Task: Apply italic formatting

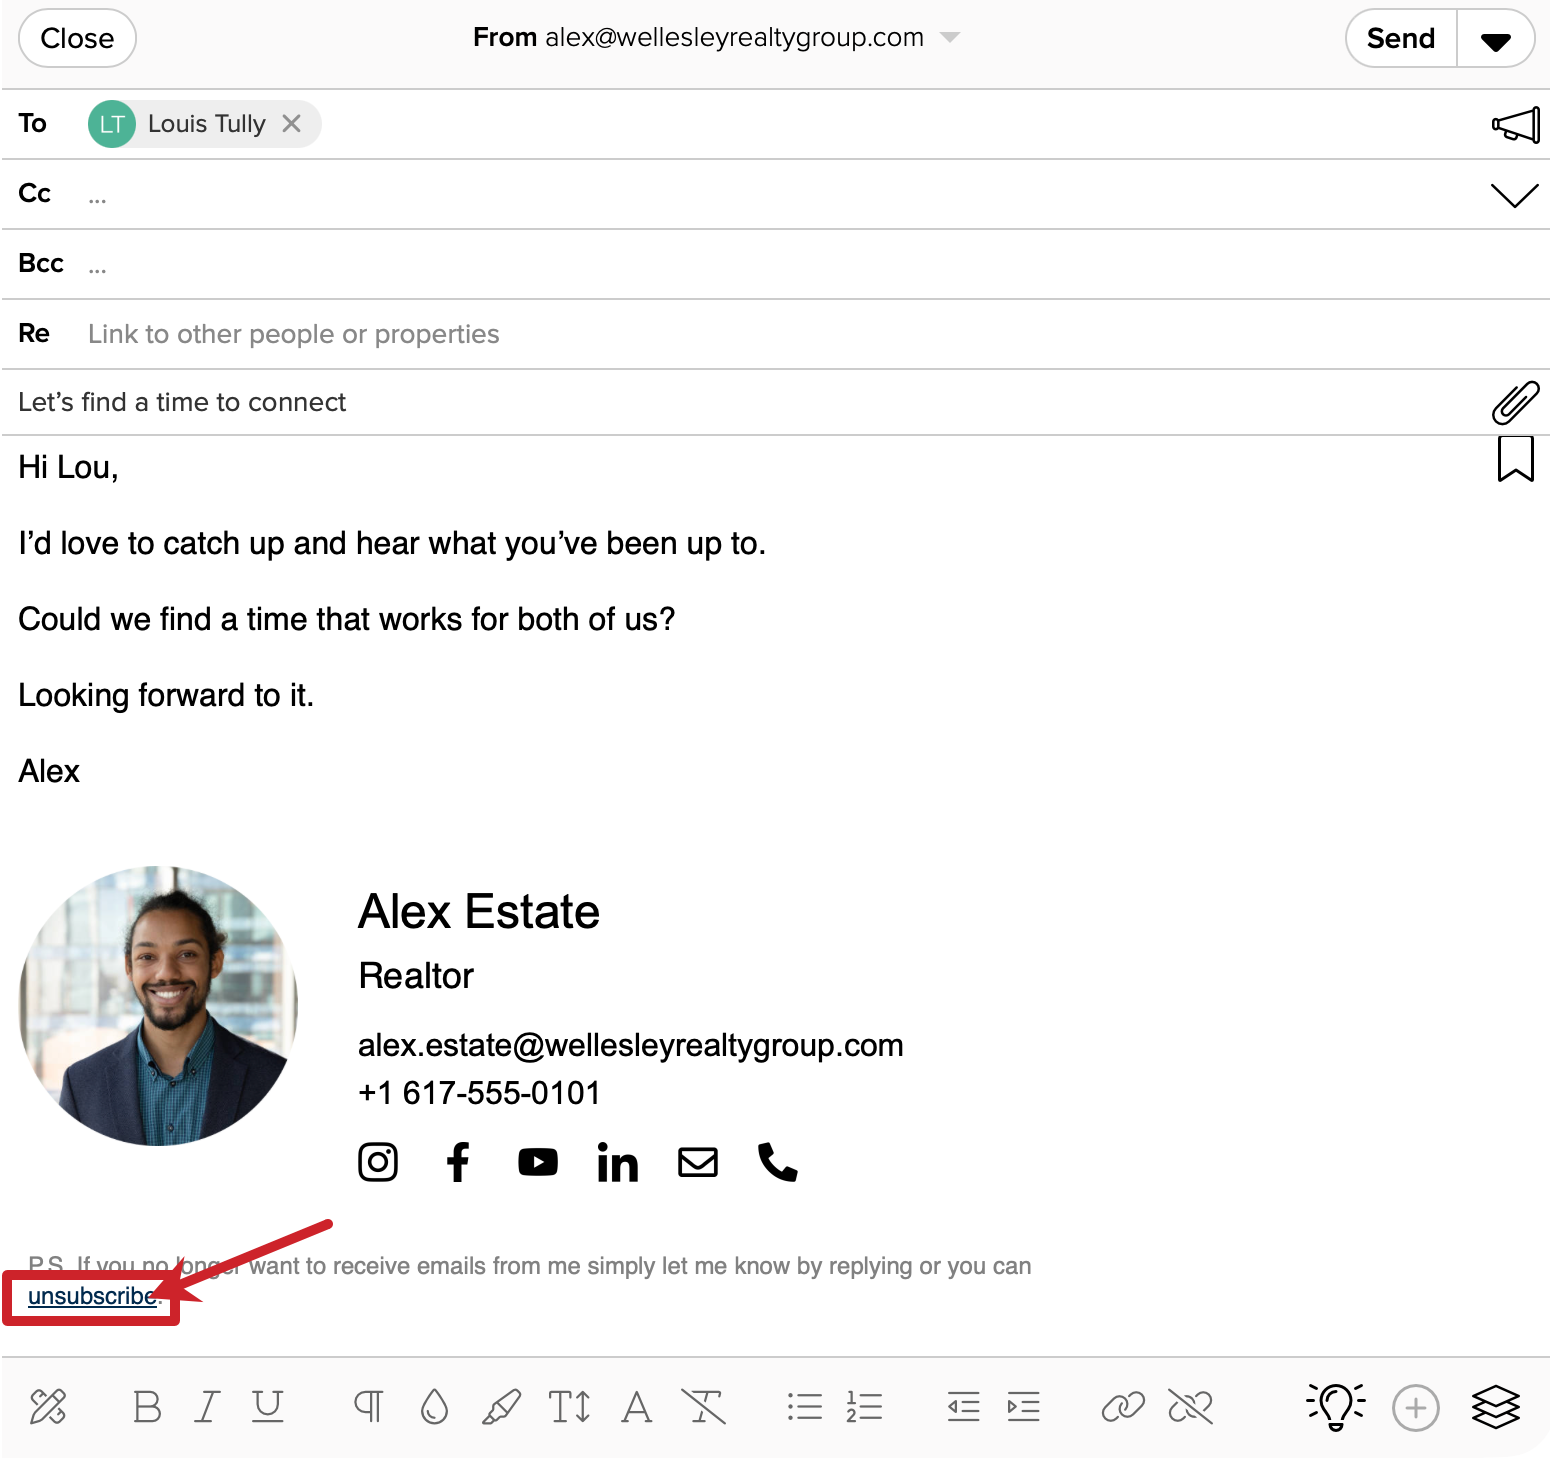Action: point(207,1407)
